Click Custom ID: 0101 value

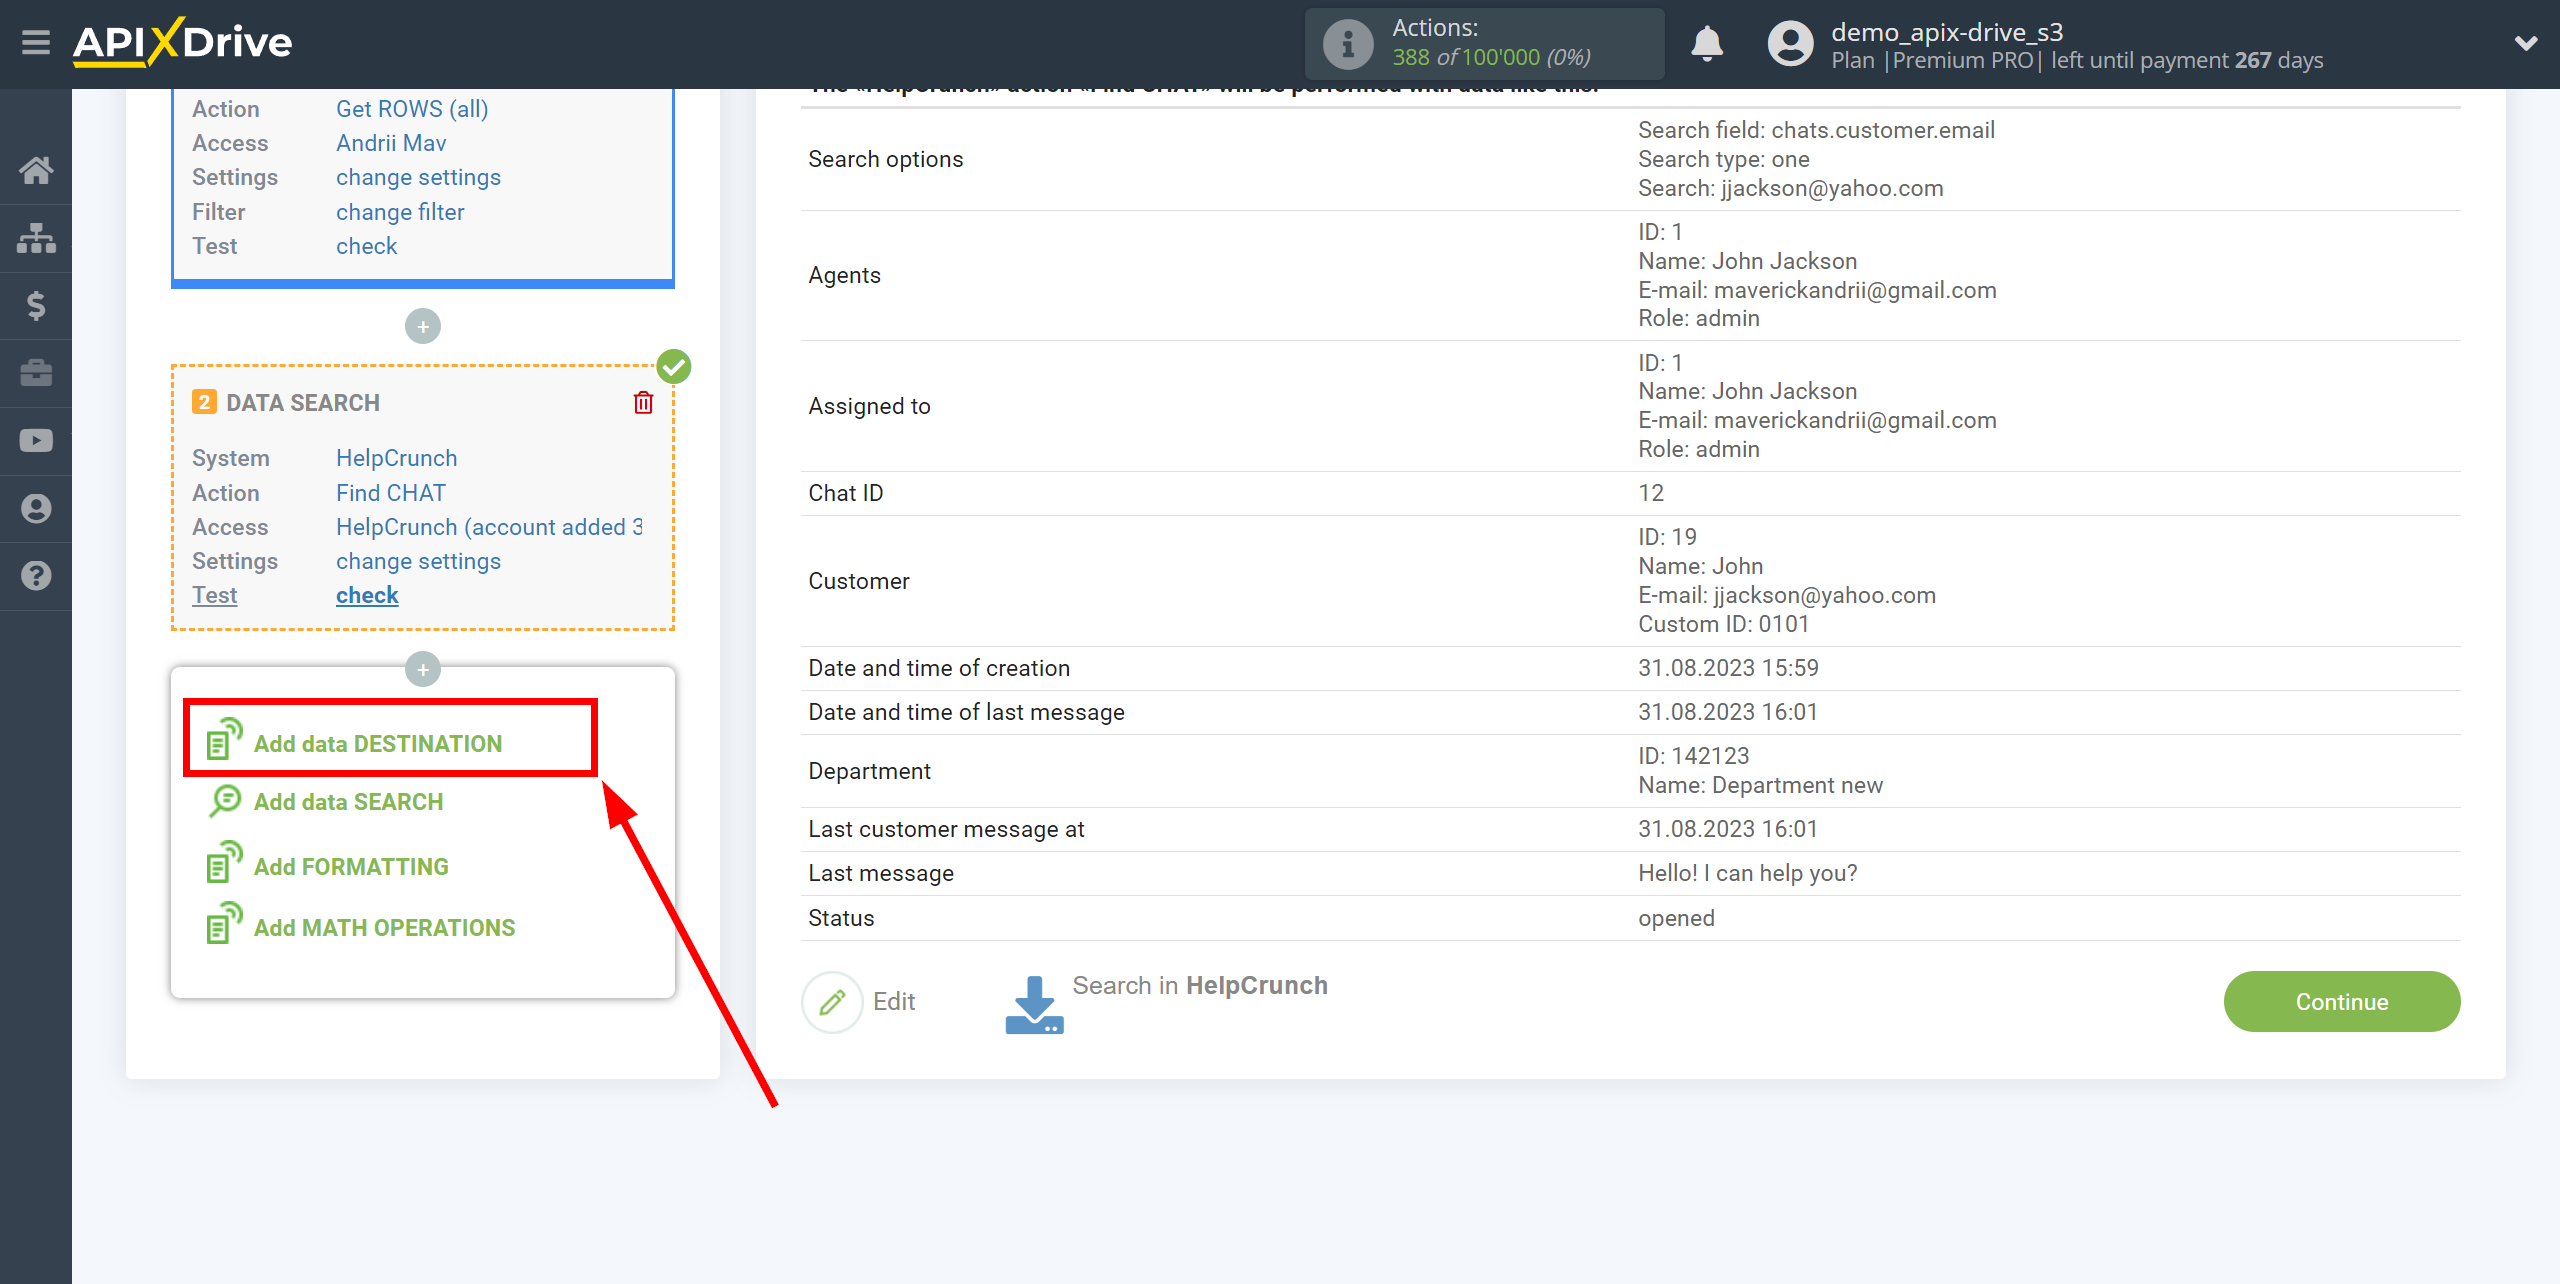tap(1724, 624)
